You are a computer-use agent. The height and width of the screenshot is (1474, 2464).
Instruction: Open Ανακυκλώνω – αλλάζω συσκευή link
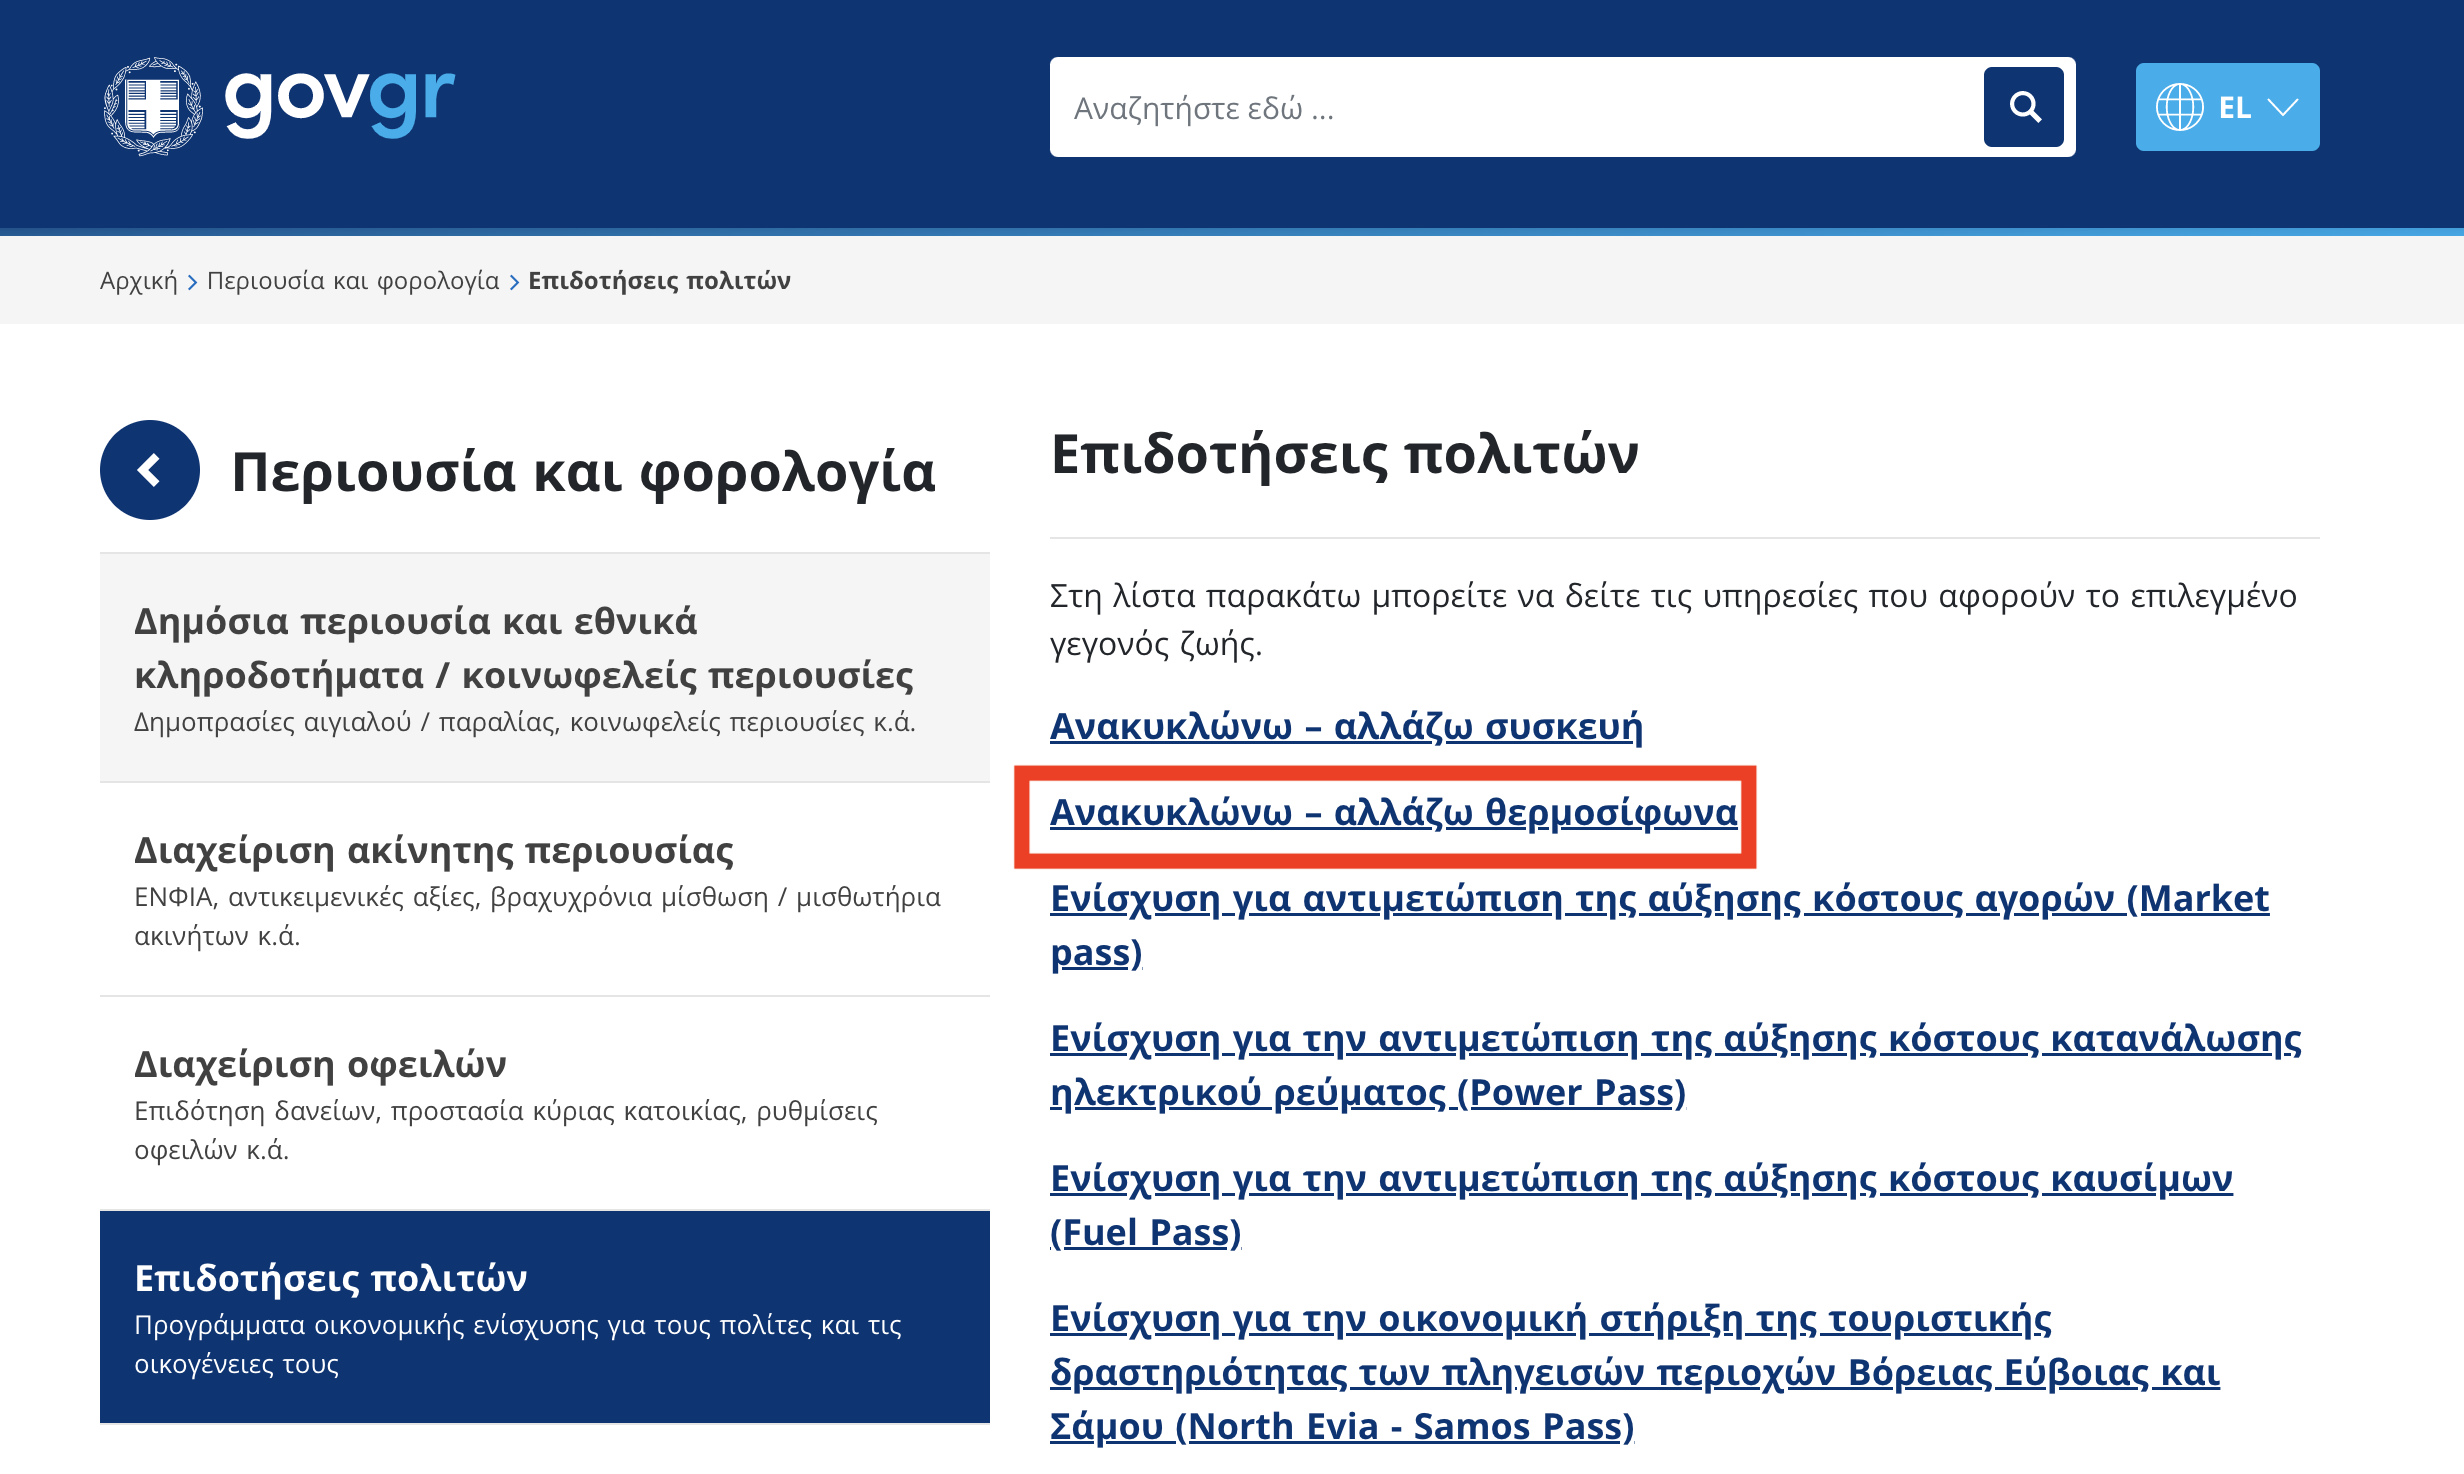pos(1346,726)
